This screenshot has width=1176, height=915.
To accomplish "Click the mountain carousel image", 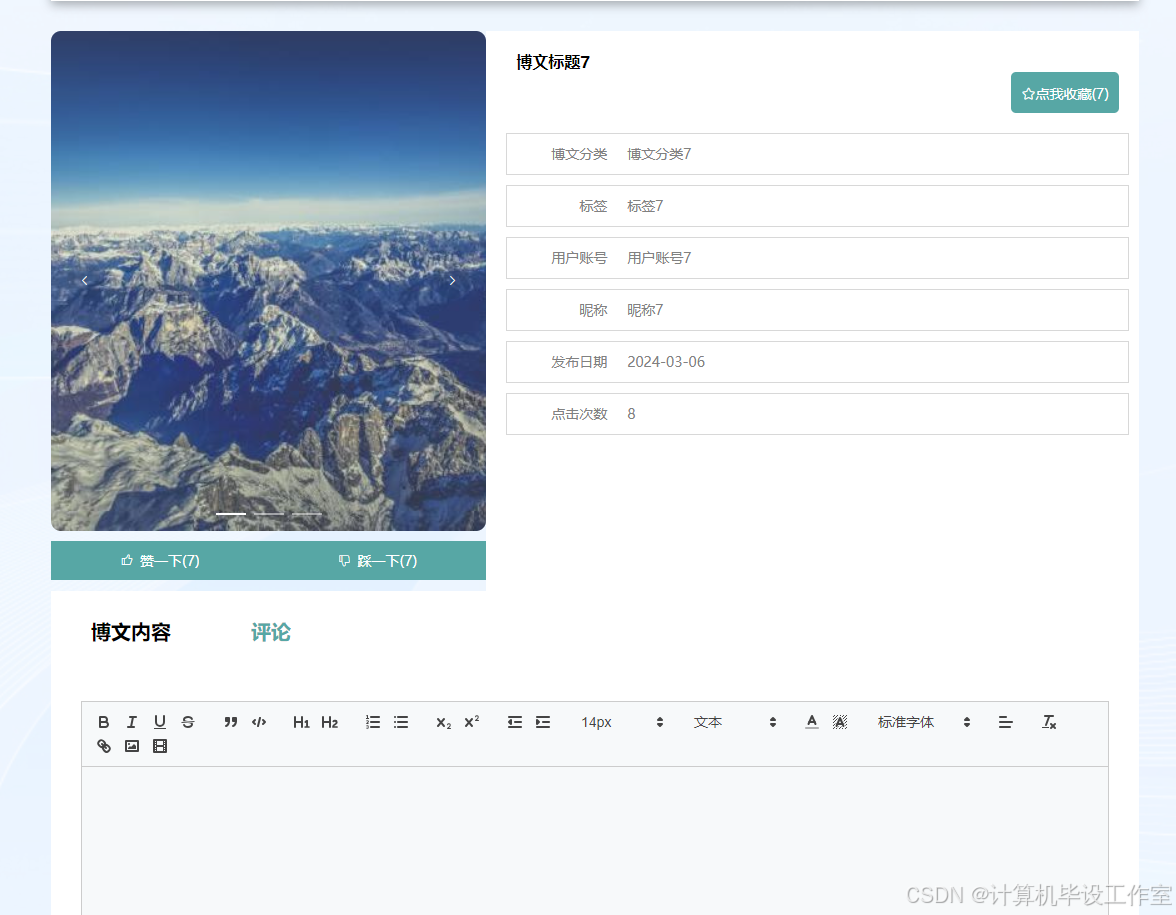I will [268, 280].
